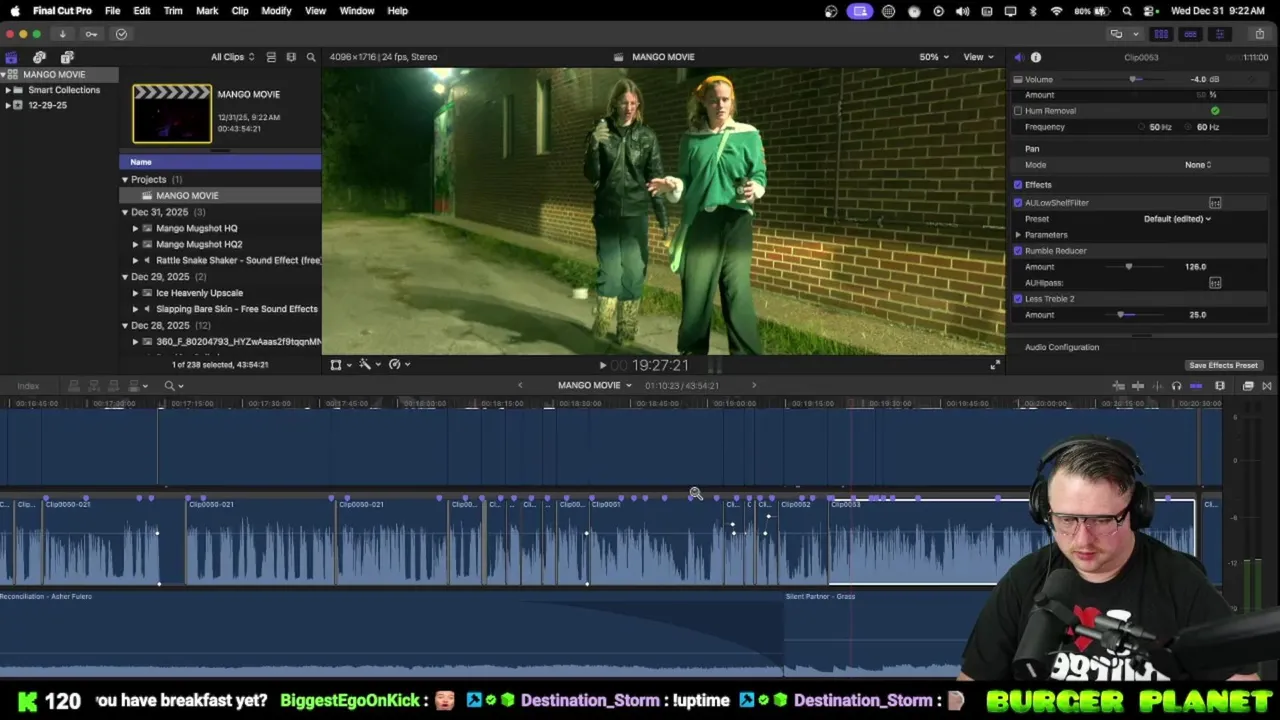This screenshot has height=720, width=1280.
Task: Toggle solo headphones icon in timeline
Action: click(x=1176, y=386)
